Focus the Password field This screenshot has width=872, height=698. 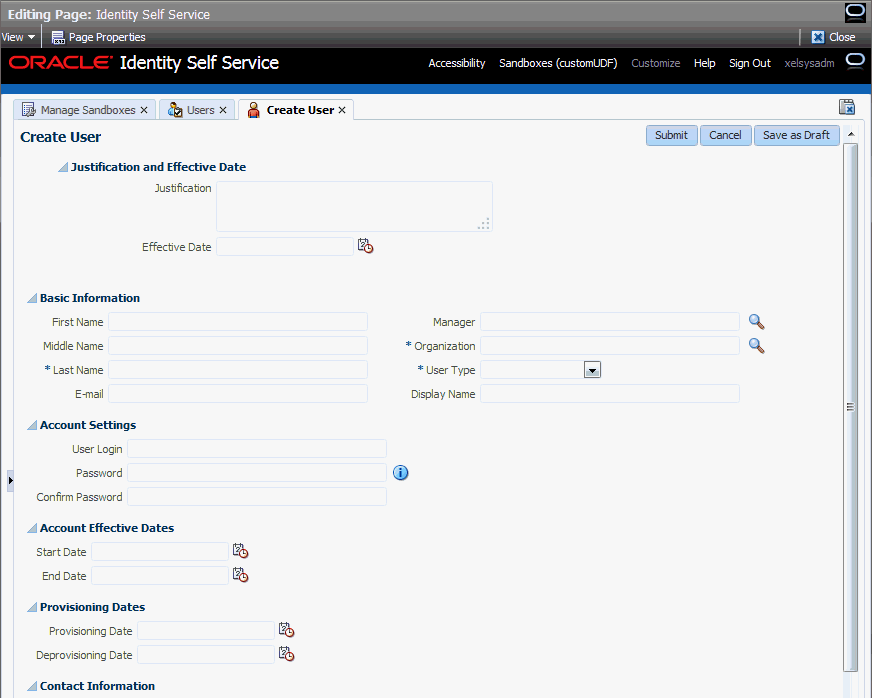coord(257,472)
